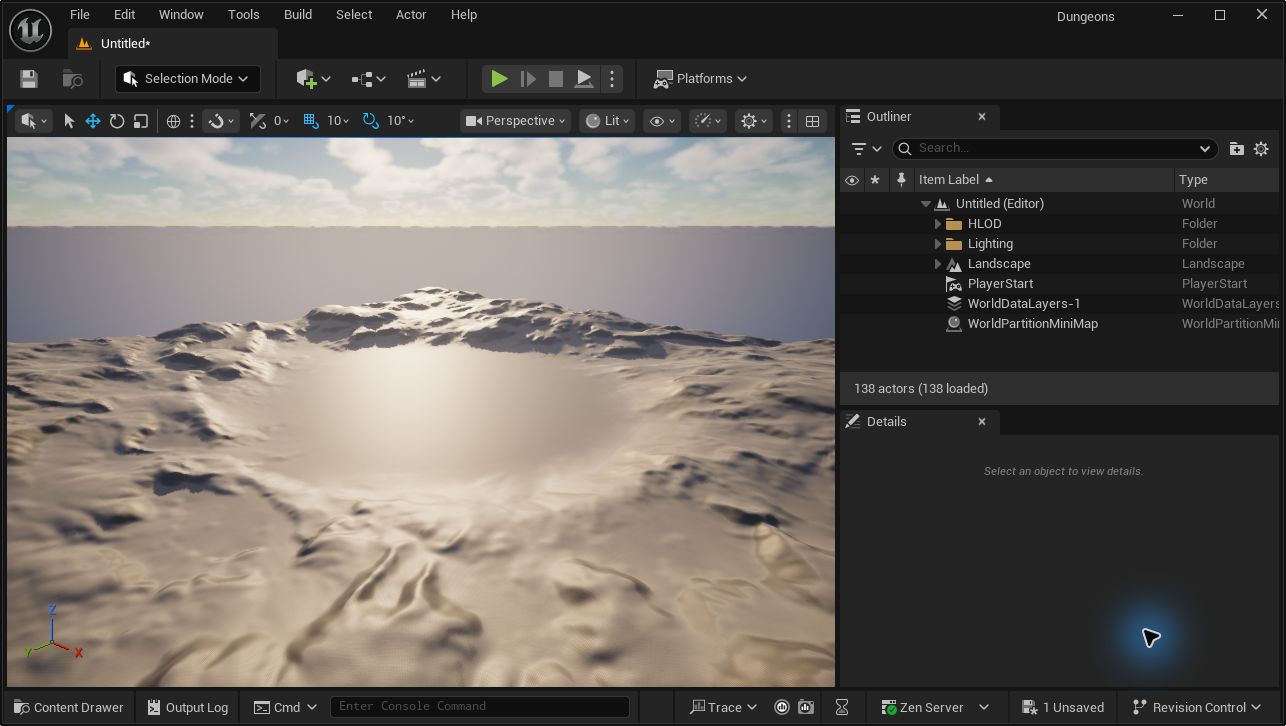Open play mode options menu
Image resolution: width=1286 pixels, height=726 pixels.
(612, 79)
